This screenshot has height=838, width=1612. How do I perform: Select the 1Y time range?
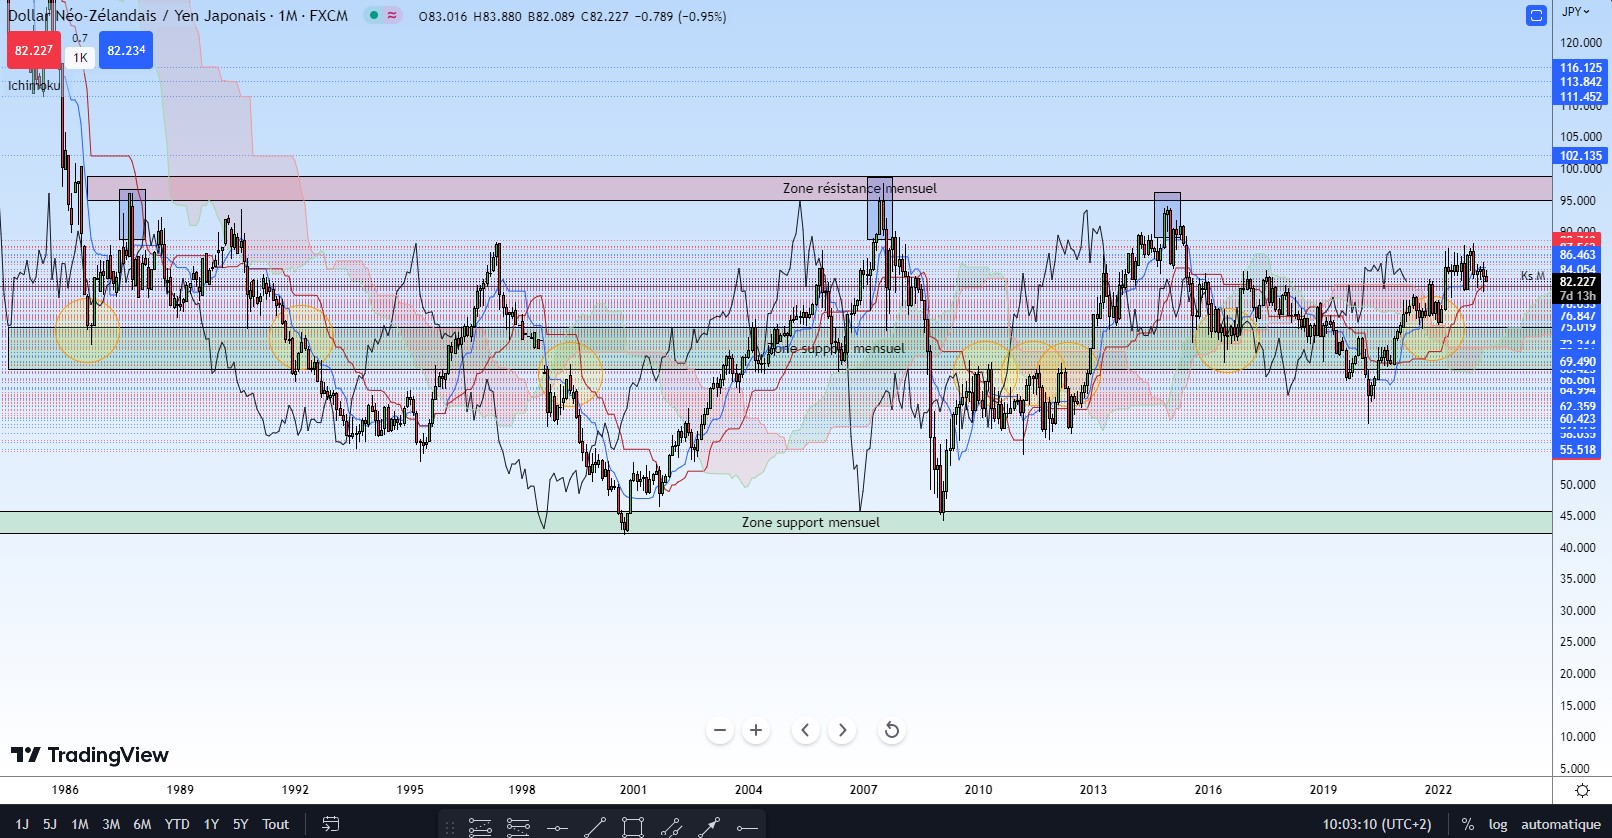211,824
